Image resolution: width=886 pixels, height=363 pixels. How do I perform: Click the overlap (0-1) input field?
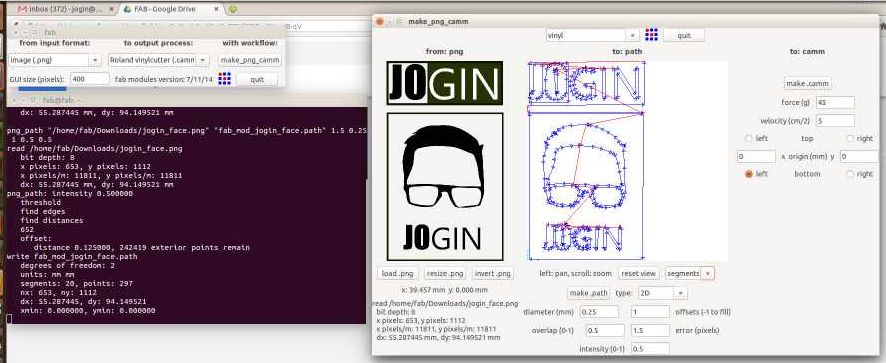point(605,330)
